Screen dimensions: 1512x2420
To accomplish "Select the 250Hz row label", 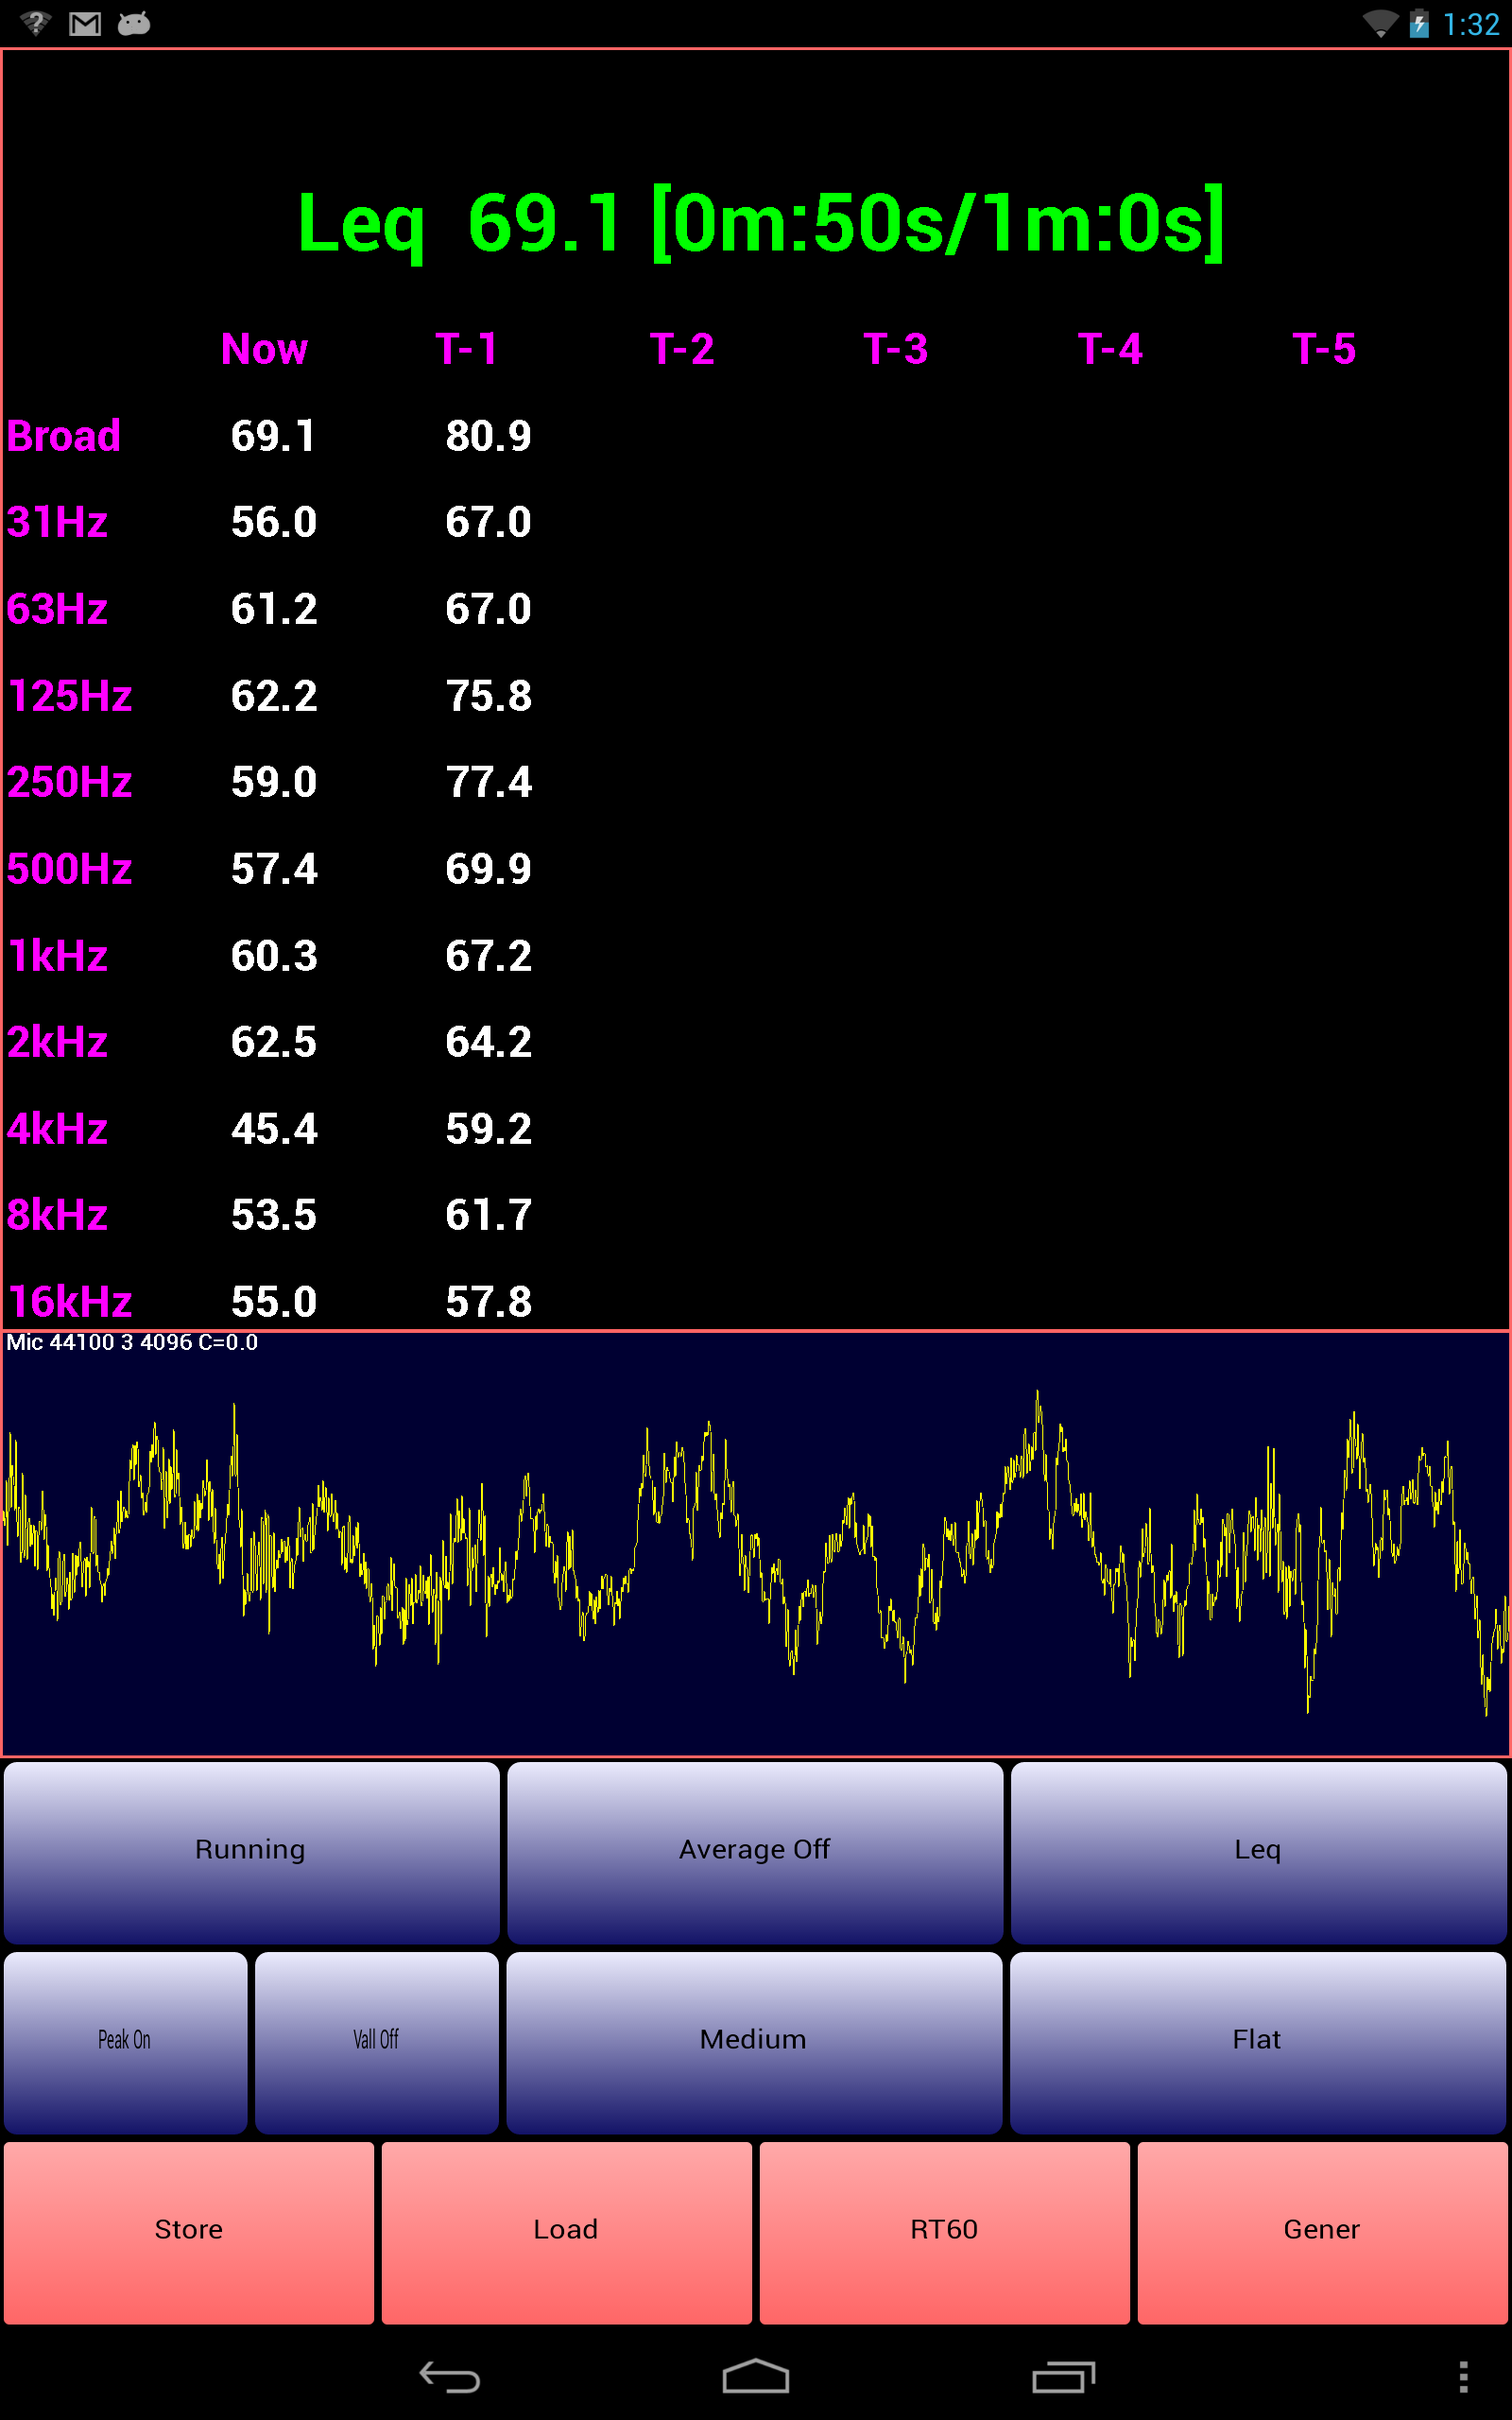I will point(70,782).
